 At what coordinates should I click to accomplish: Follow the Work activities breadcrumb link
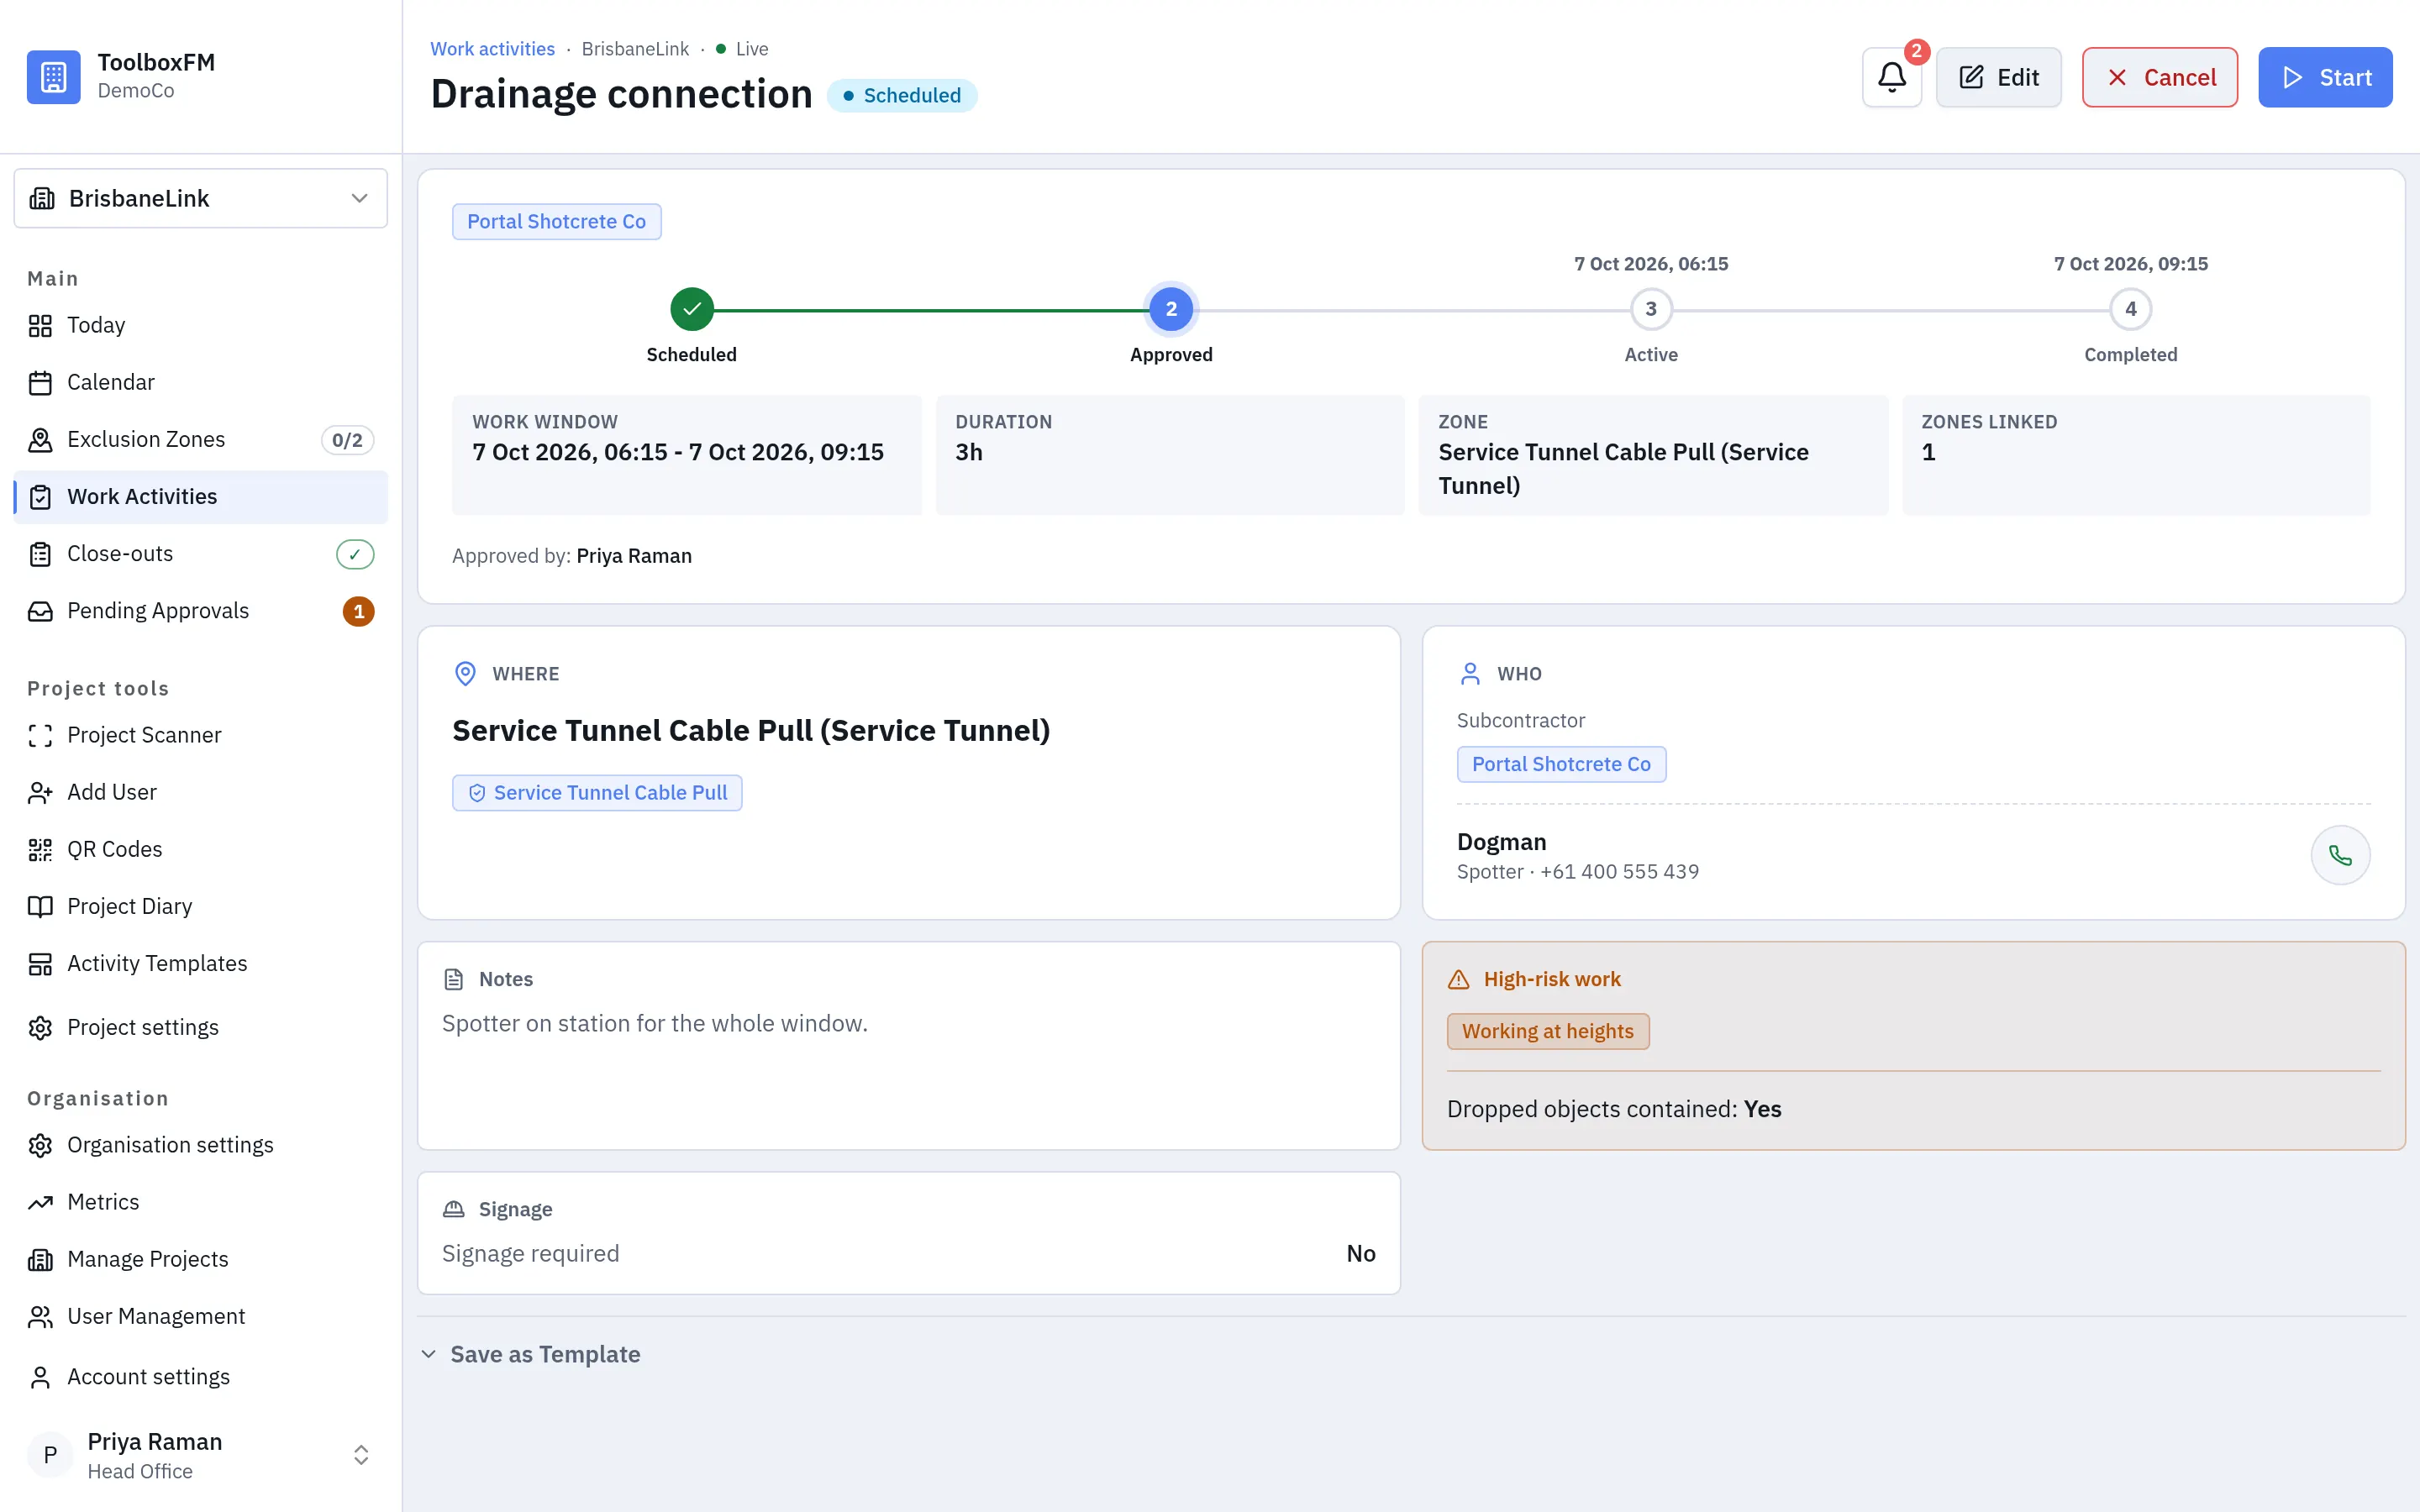(x=492, y=49)
